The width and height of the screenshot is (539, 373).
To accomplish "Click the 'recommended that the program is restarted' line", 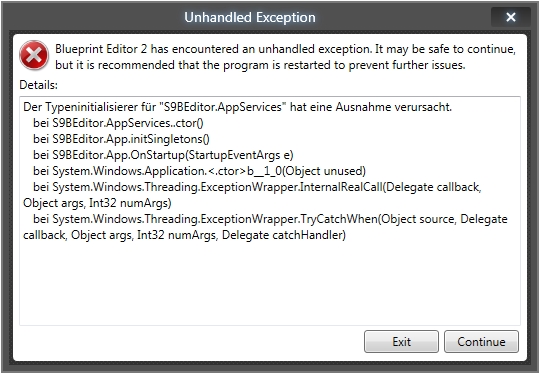I will click(260, 65).
